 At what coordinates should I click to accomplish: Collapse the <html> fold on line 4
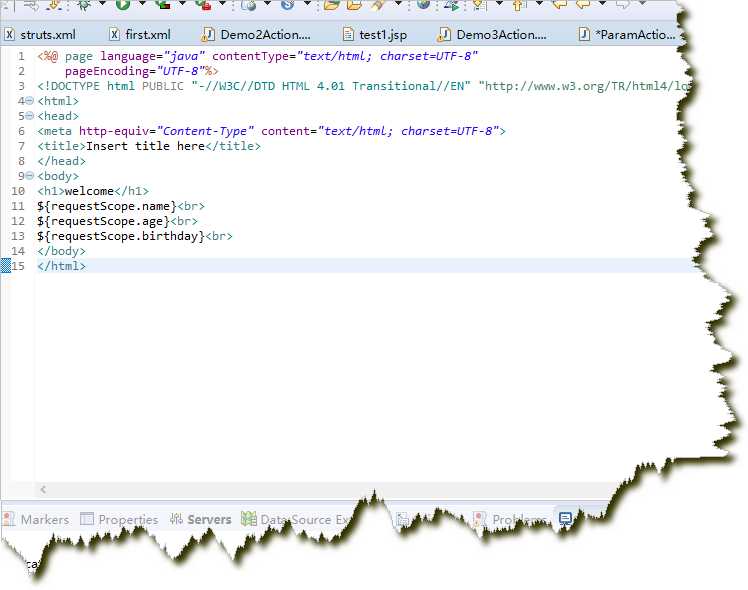click(x=30, y=101)
